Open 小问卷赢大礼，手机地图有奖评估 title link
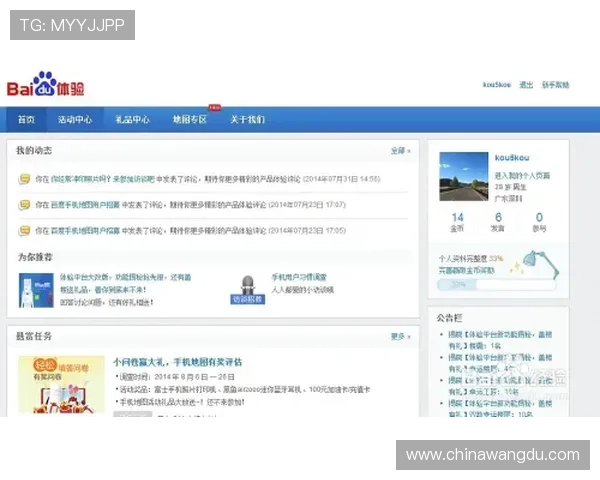The width and height of the screenshot is (600, 480). tap(178, 362)
